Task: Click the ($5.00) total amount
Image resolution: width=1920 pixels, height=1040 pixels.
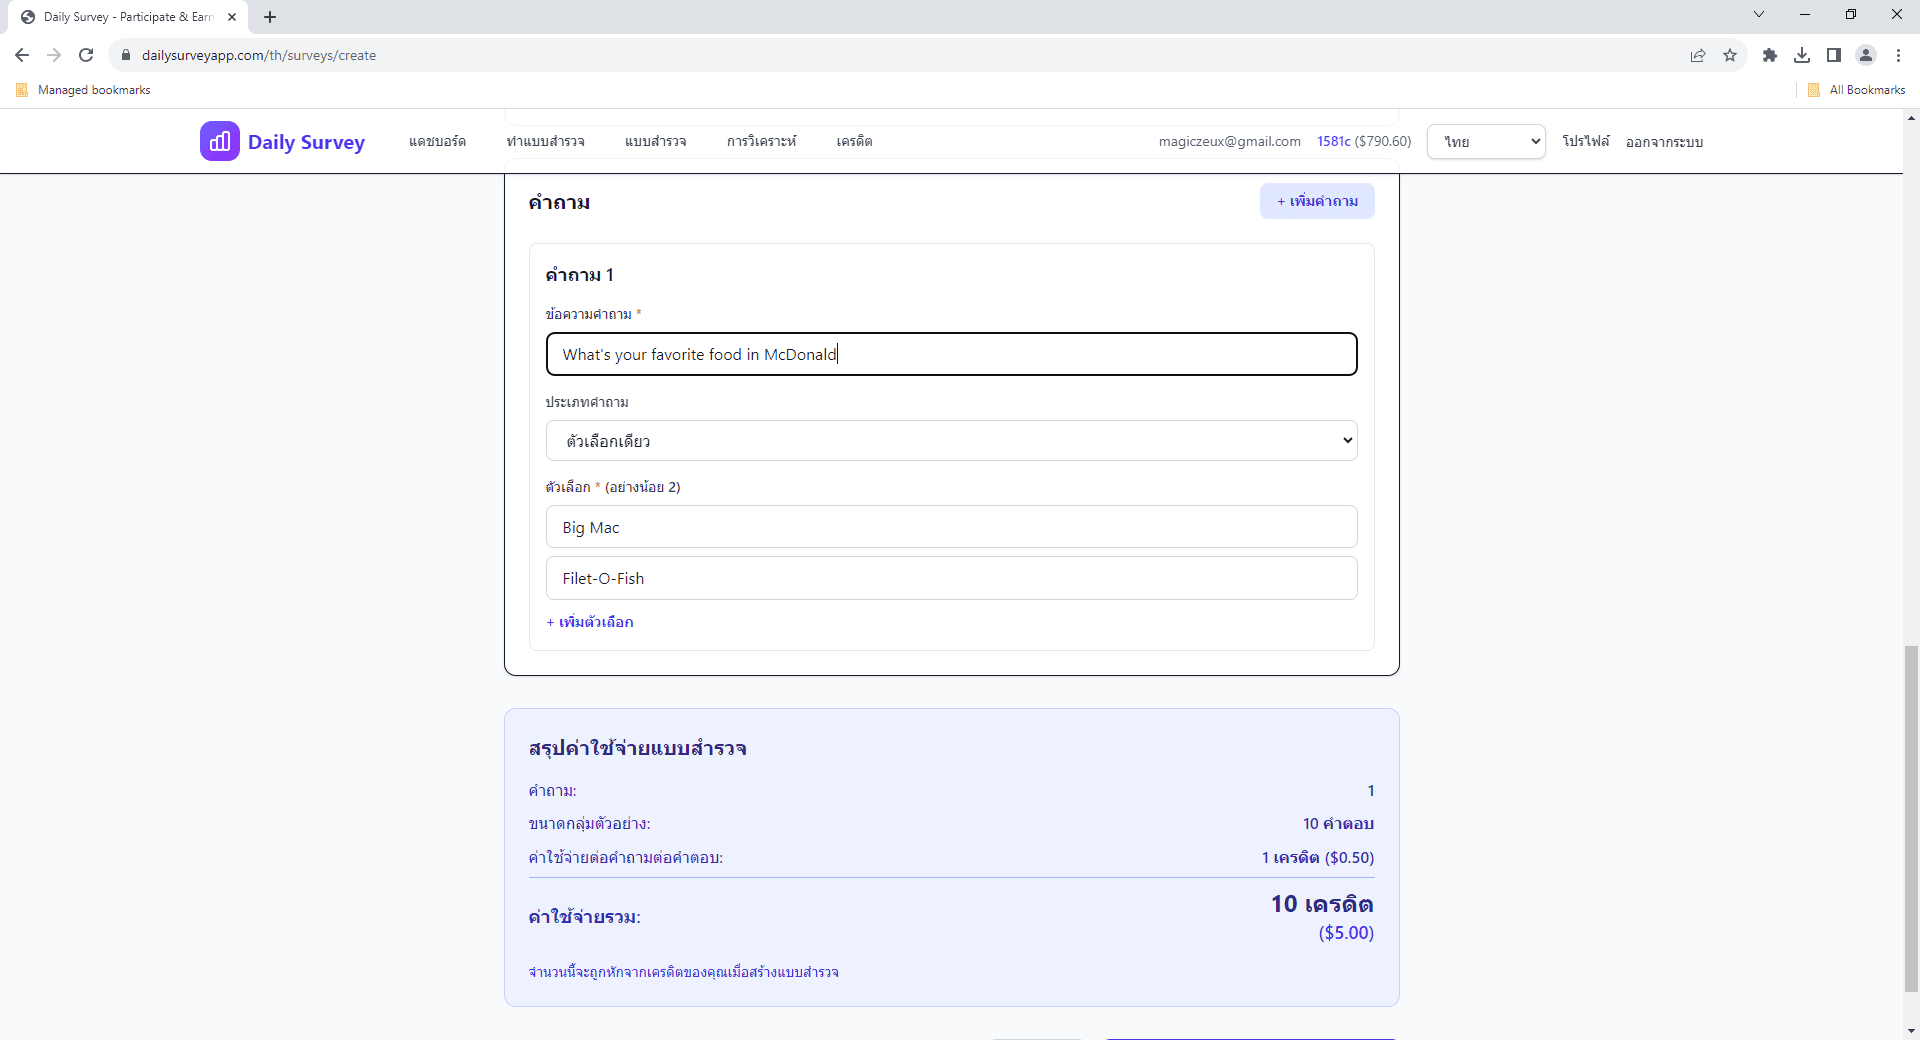Action: coord(1346,933)
